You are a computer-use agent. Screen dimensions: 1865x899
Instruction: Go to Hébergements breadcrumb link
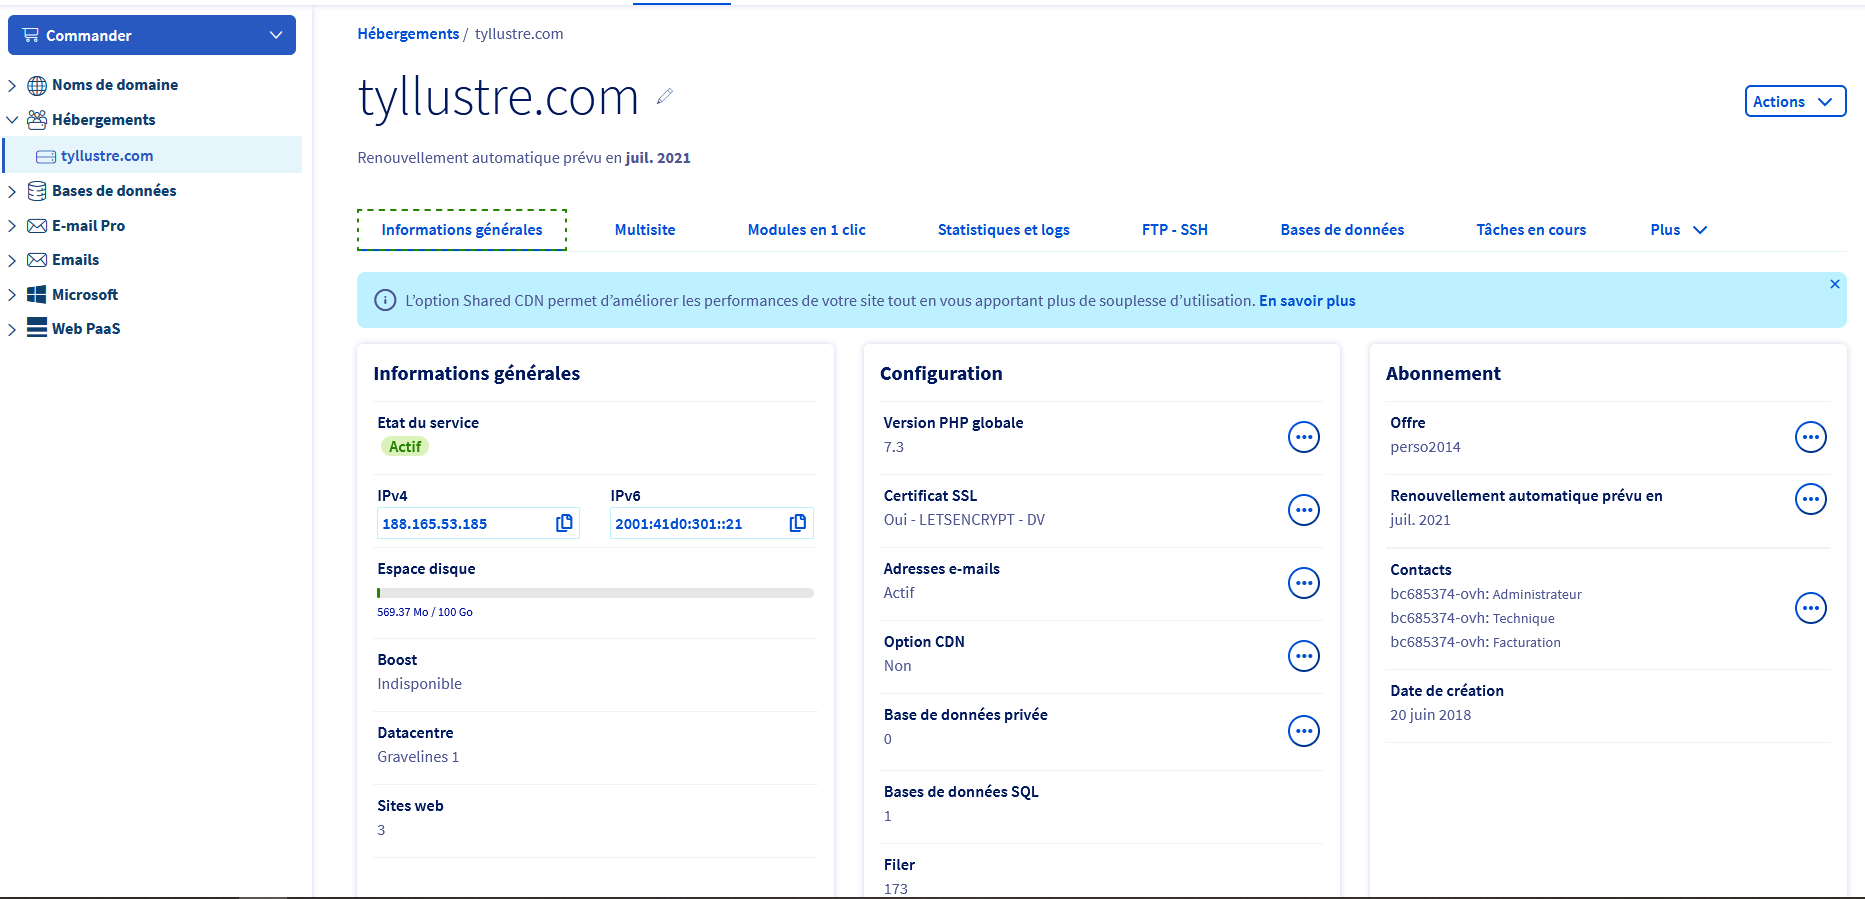[408, 34]
